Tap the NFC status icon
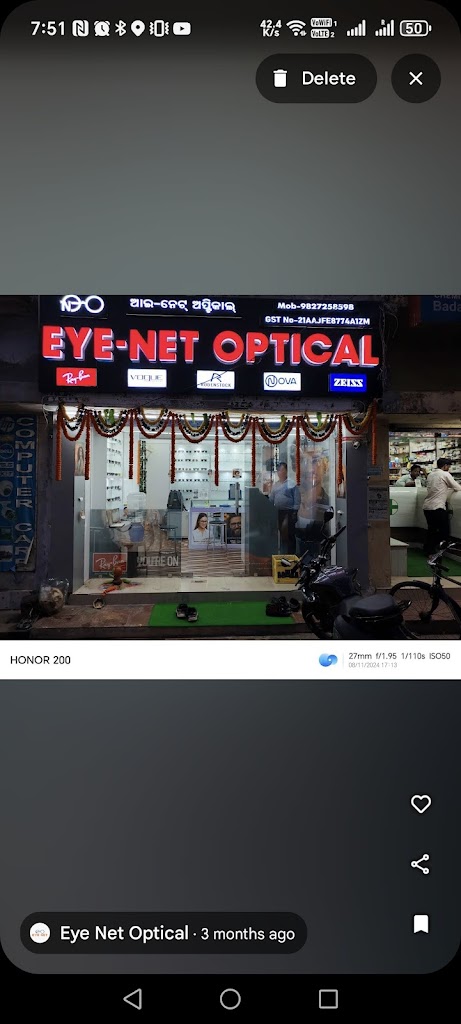 [80, 28]
